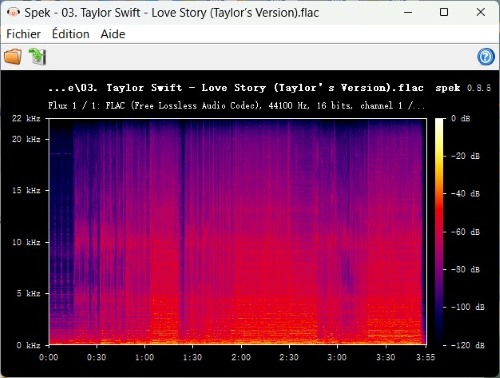
Task: Click the 20 kHz frequency label
Action: coord(26,139)
